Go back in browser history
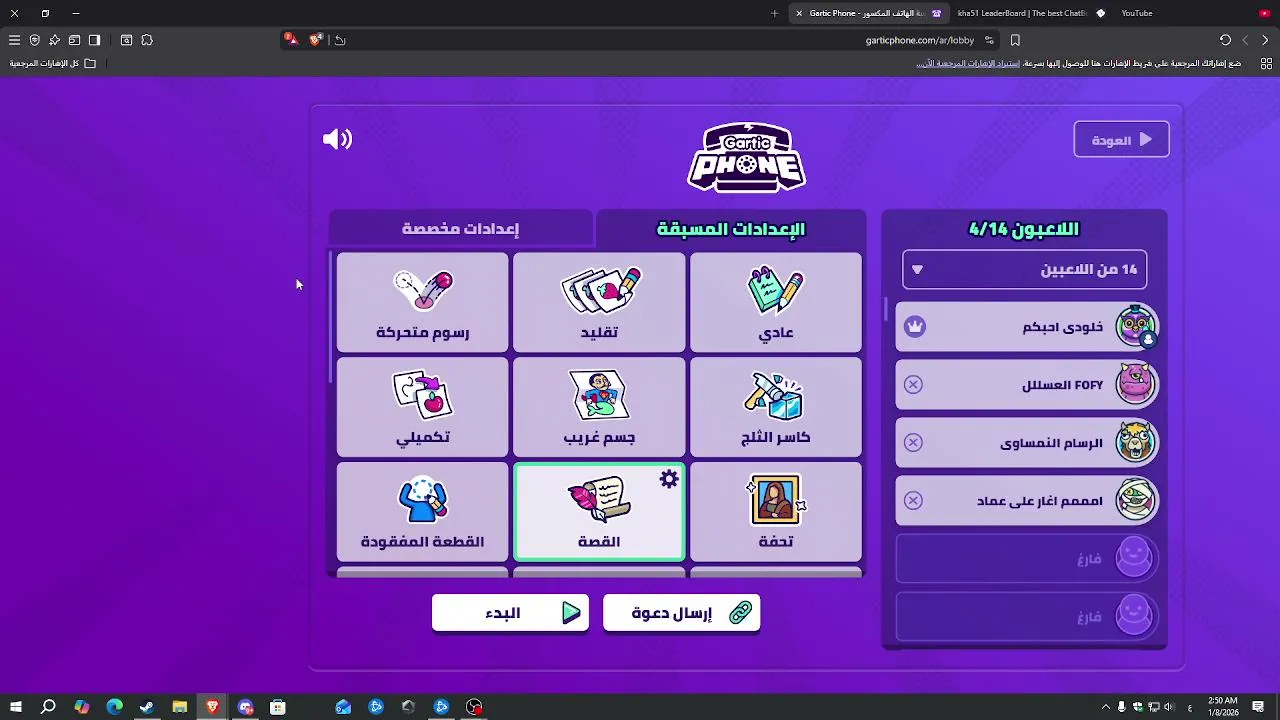 [x=1265, y=40]
